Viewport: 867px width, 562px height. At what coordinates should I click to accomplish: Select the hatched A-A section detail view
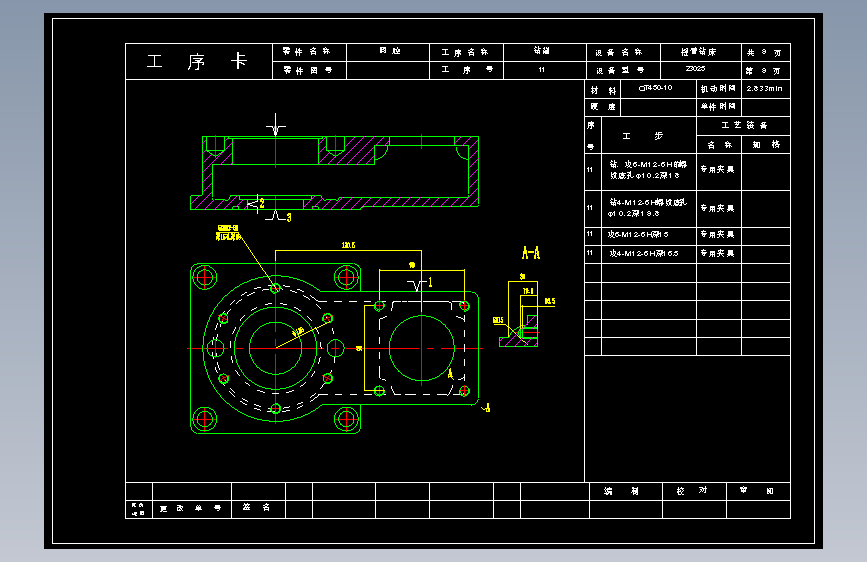click(x=520, y=315)
